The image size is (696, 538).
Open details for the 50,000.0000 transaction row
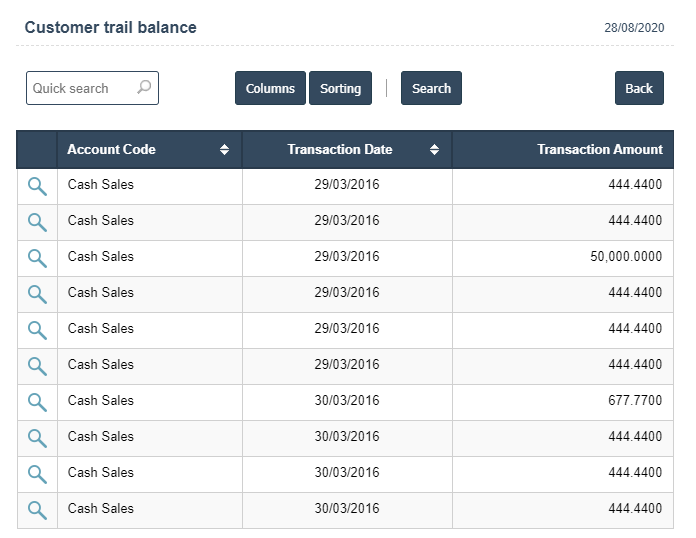(37, 258)
